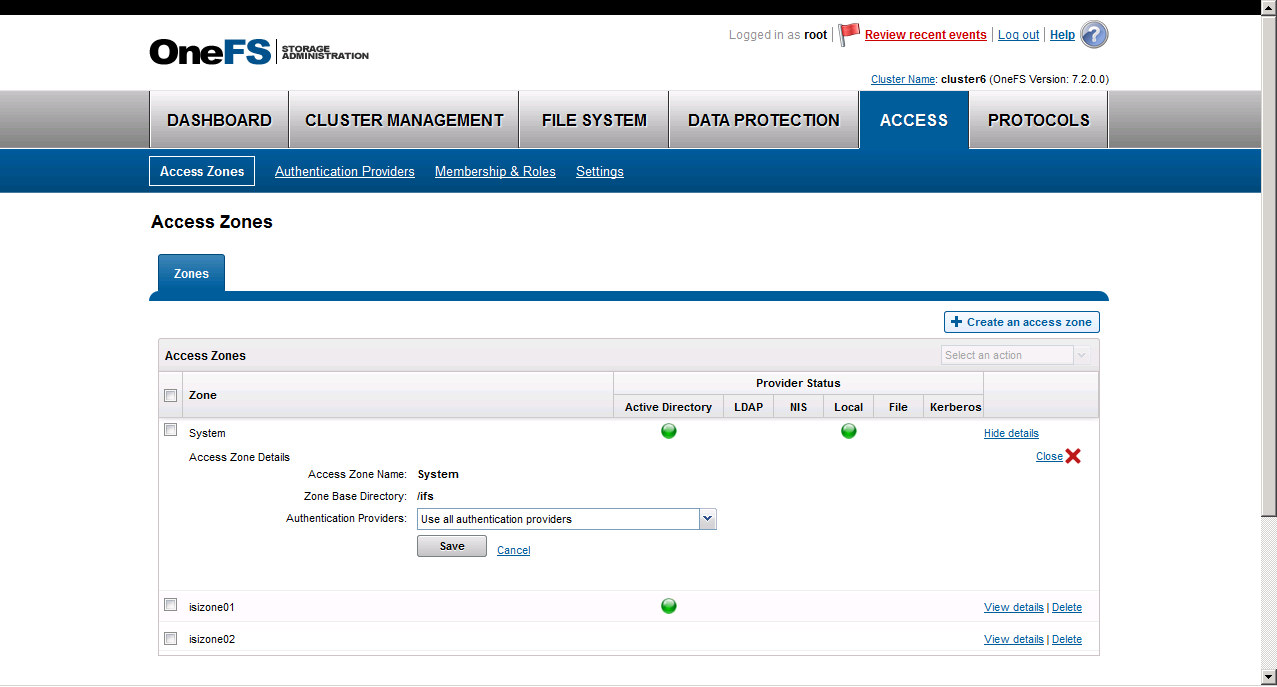Open the Settings sub-navigation link
This screenshot has width=1277, height=687.
tap(600, 172)
